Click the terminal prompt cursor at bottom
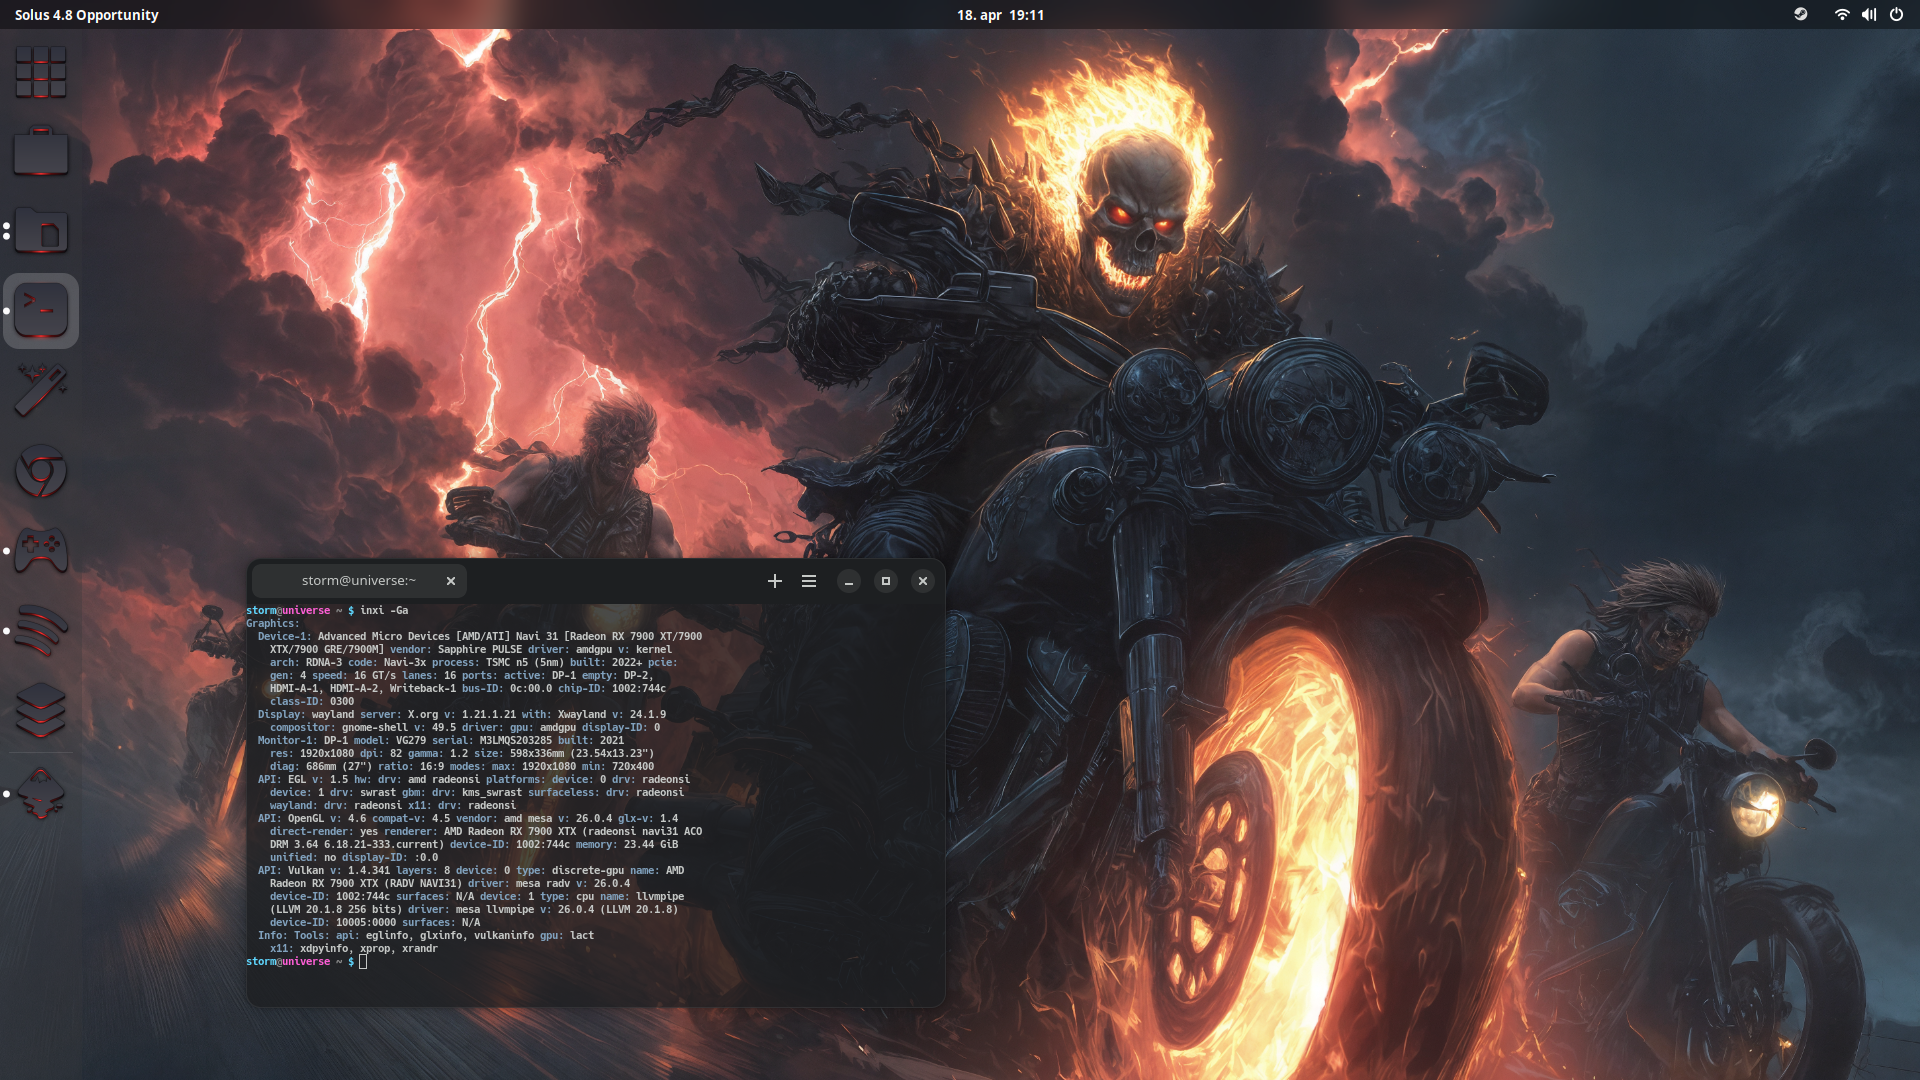This screenshot has height=1080, width=1920. [x=363, y=961]
